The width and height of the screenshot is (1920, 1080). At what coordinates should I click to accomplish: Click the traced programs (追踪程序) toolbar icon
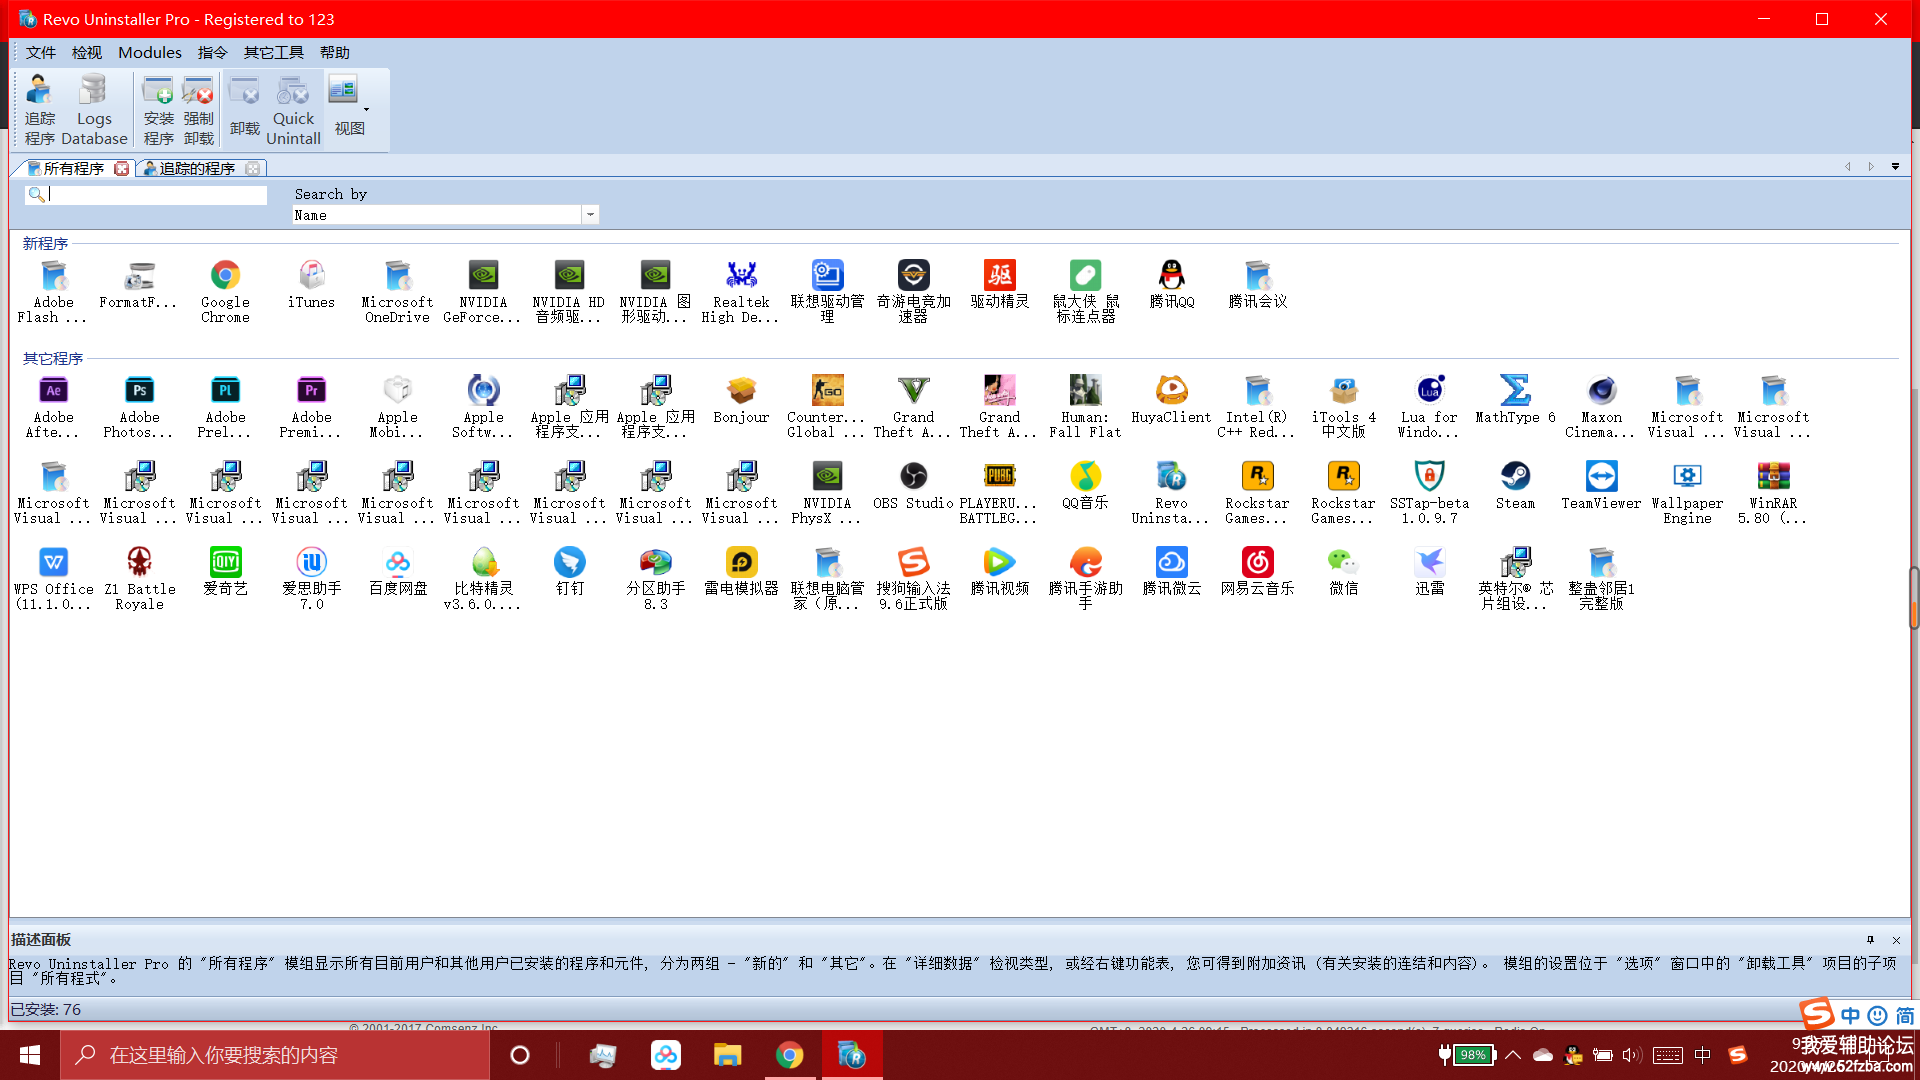pos(40,110)
